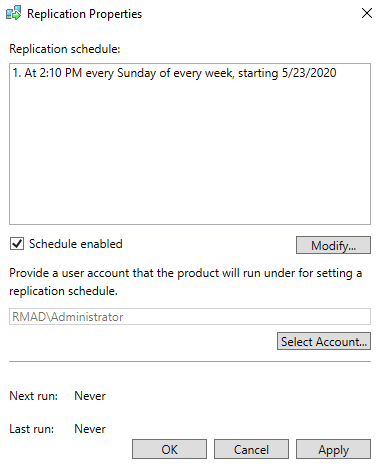380x468 pixels.
Task: Click the Next run 'Never' value
Action: [x=90, y=396]
